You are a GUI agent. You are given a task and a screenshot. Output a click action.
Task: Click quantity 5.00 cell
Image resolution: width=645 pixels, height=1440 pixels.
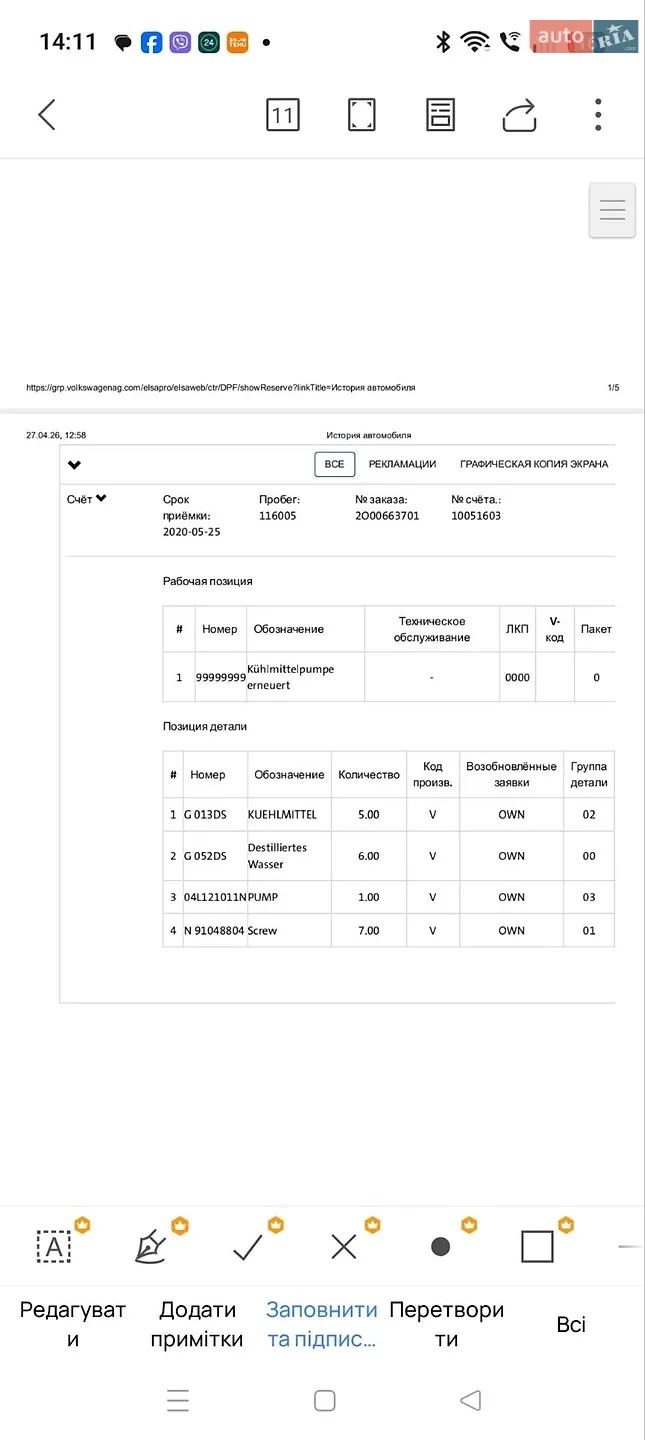click(369, 815)
